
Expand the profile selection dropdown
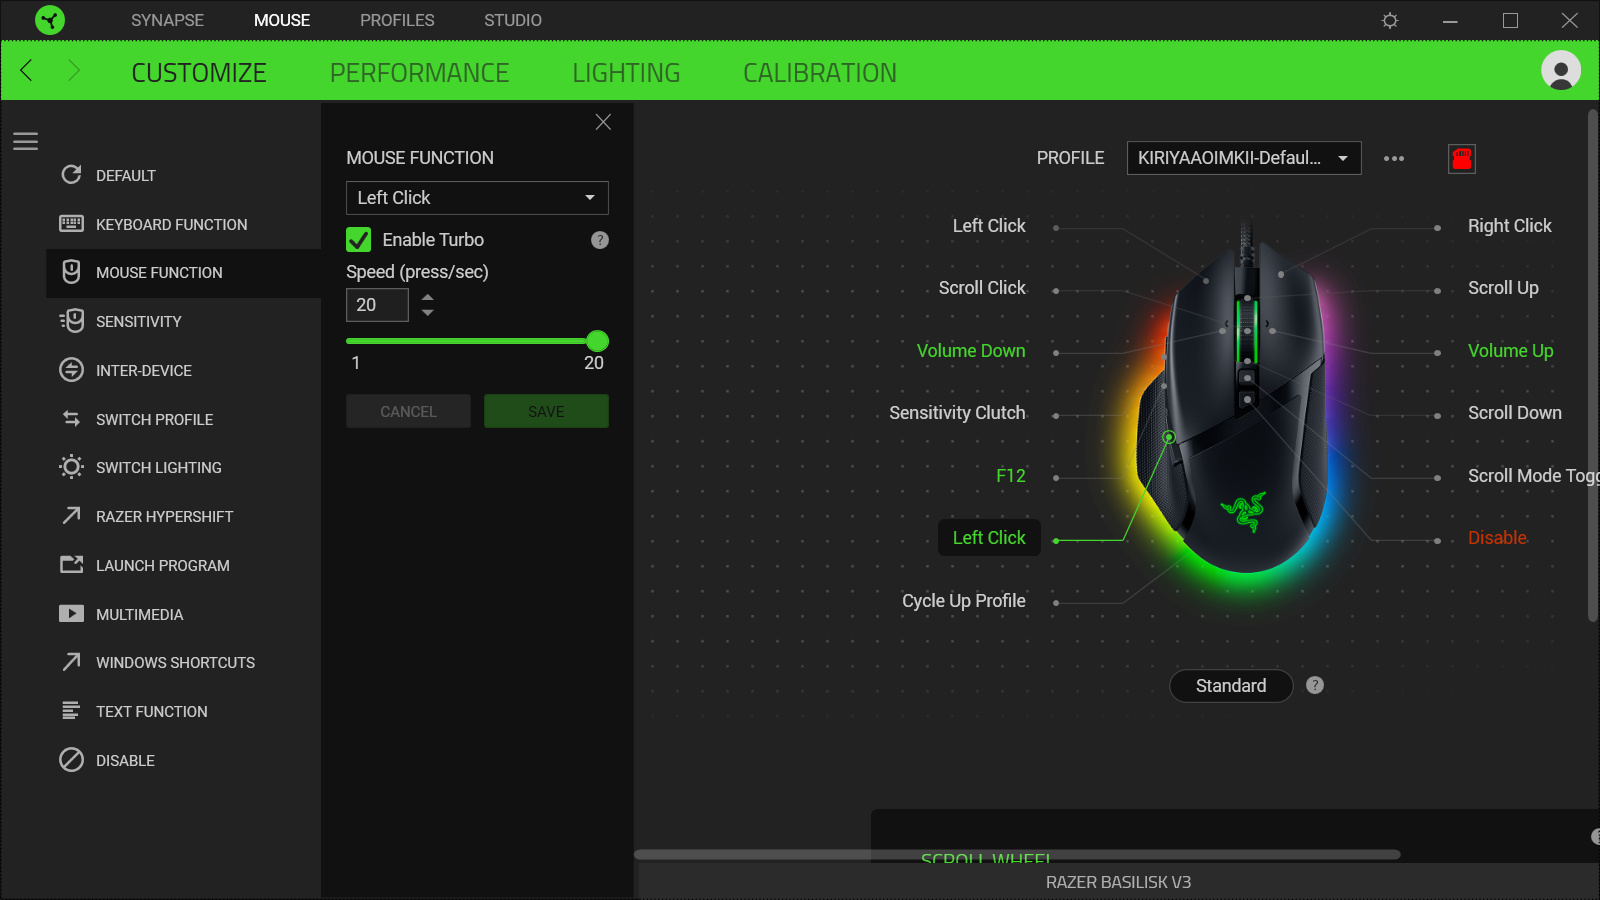[1244, 158]
